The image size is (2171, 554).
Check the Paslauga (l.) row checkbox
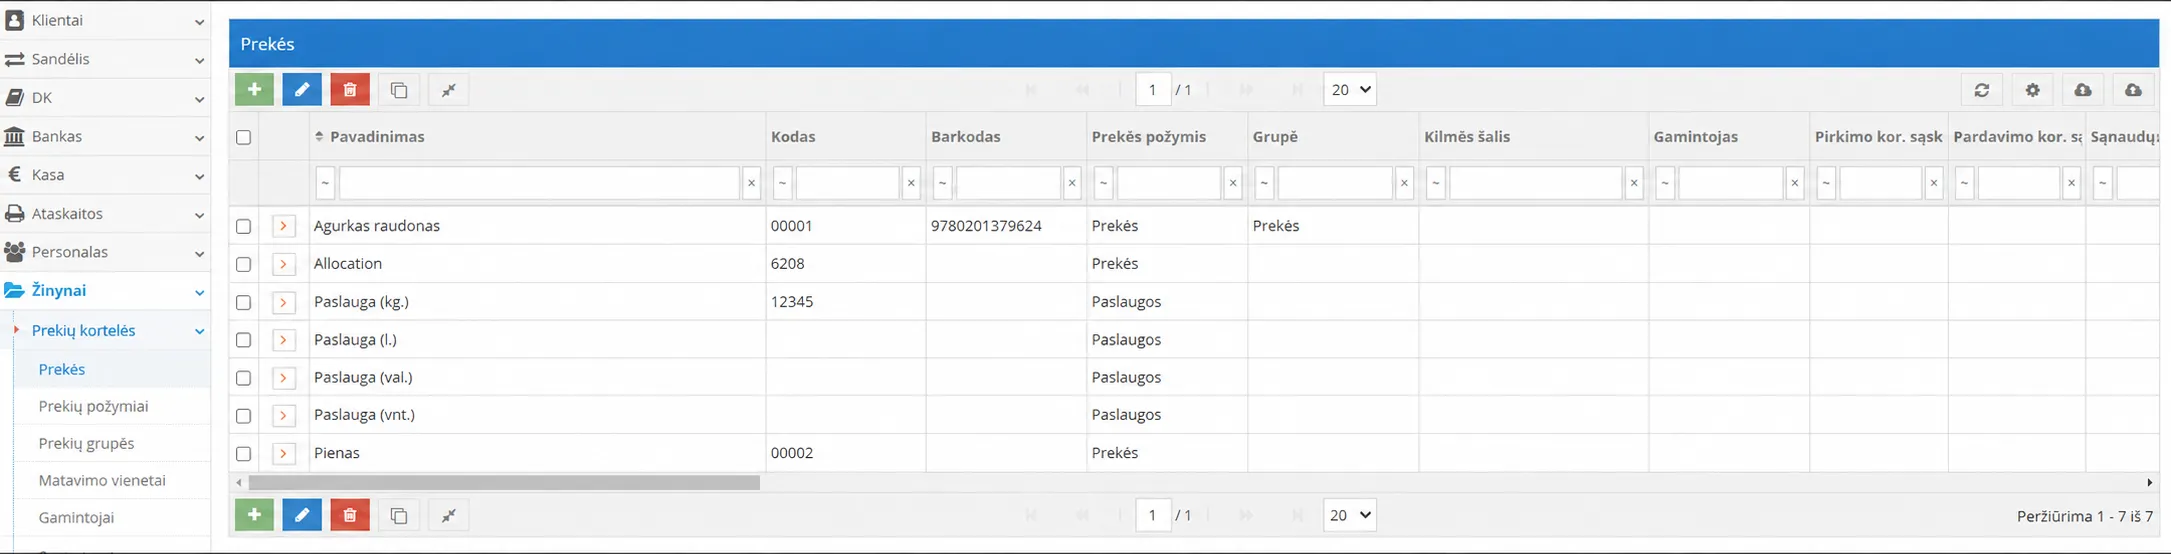(243, 340)
